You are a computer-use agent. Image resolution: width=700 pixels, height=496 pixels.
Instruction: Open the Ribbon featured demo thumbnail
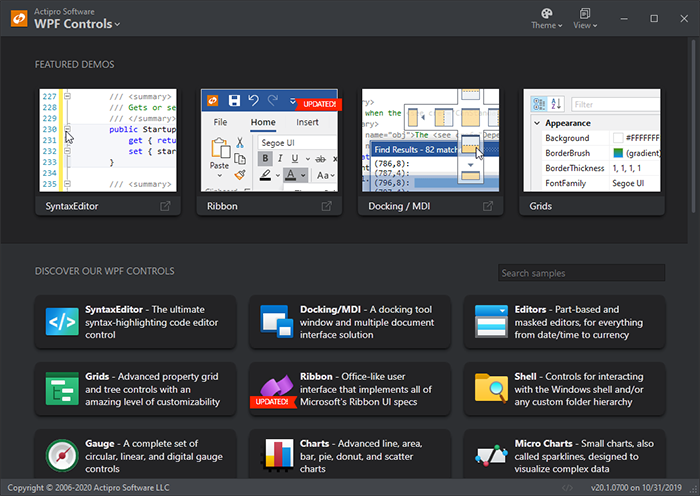[x=270, y=140]
